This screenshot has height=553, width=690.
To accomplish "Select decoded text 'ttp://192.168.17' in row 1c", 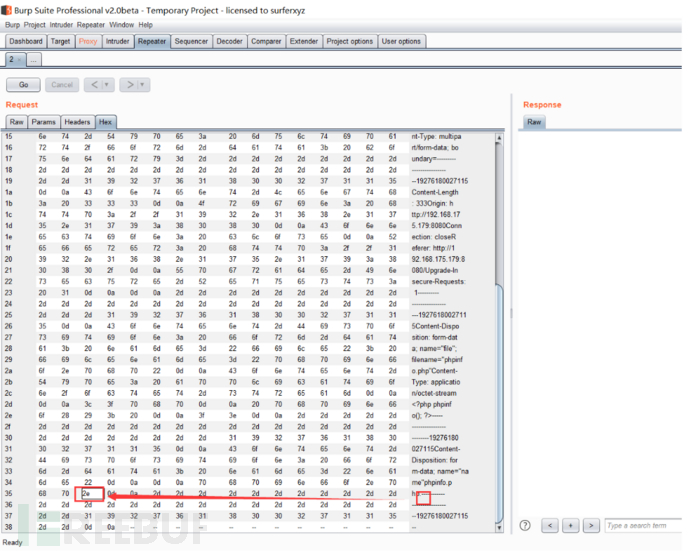I will [436, 215].
